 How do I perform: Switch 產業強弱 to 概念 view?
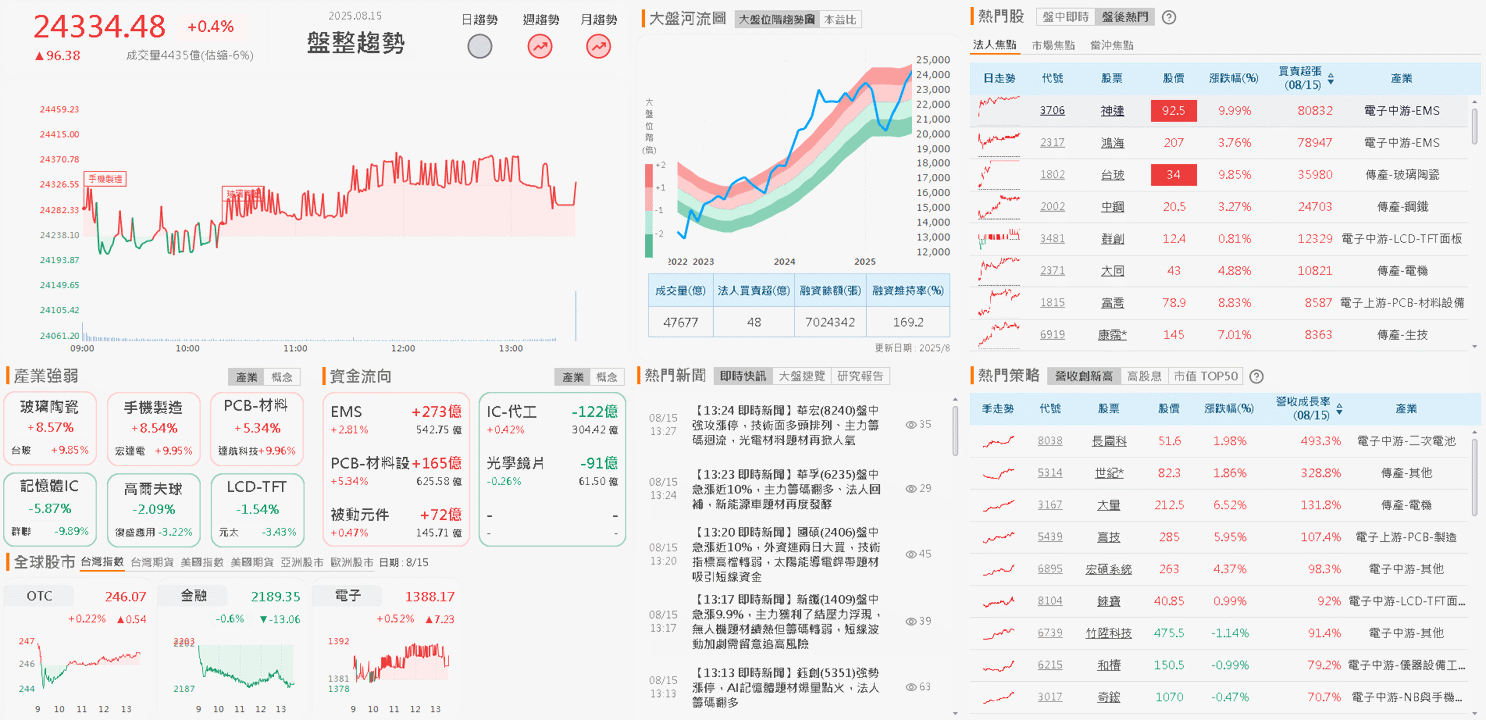click(283, 377)
